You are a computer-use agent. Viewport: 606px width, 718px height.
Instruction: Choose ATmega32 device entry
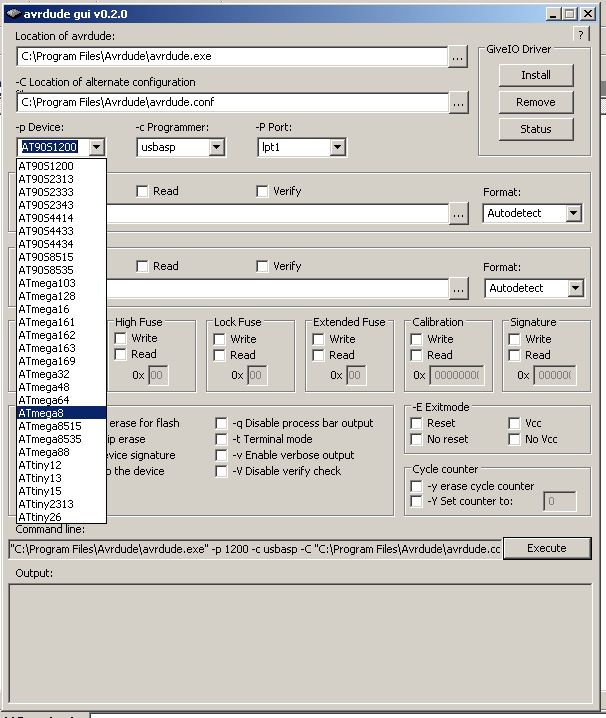click(61, 374)
